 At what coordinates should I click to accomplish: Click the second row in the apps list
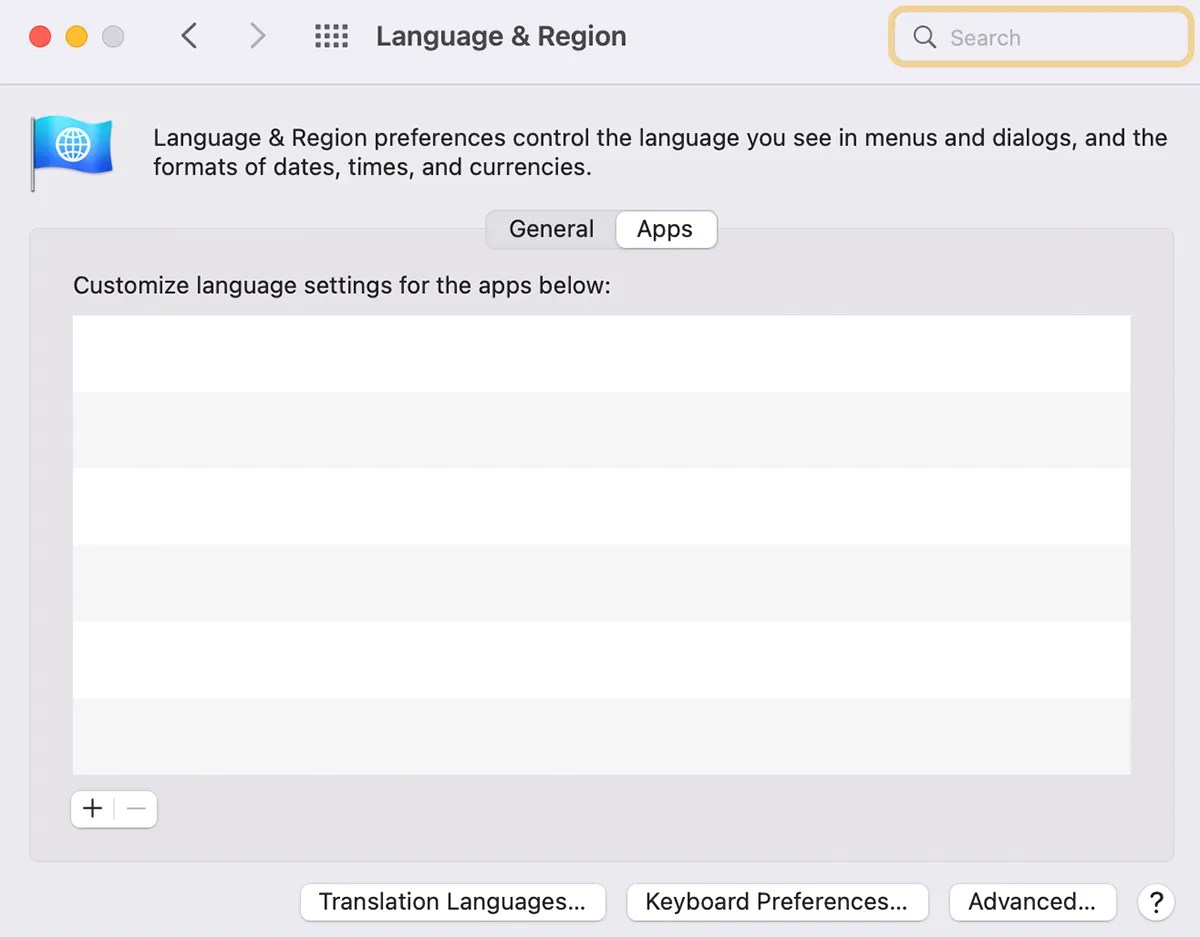(x=600, y=428)
